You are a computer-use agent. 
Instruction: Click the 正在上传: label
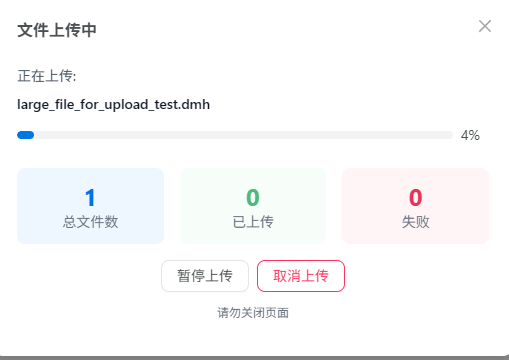[47, 76]
